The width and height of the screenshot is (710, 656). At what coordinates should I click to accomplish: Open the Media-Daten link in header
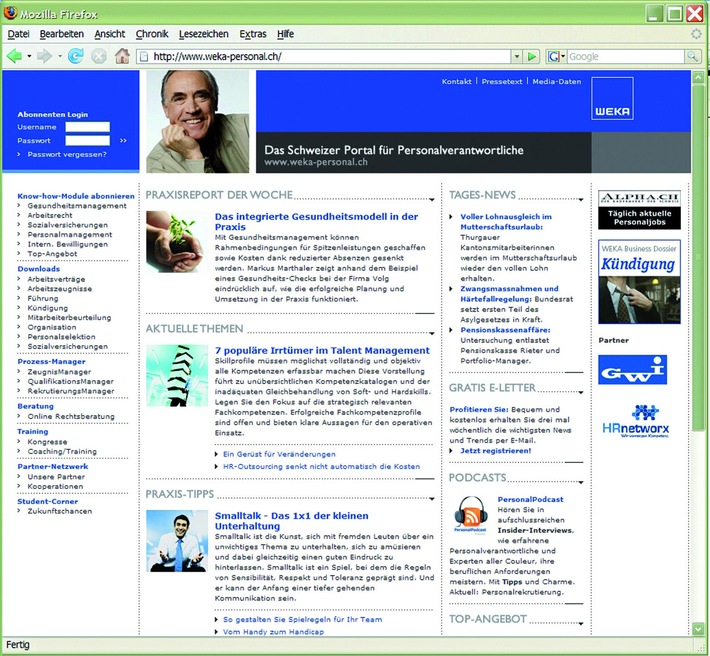click(x=557, y=81)
